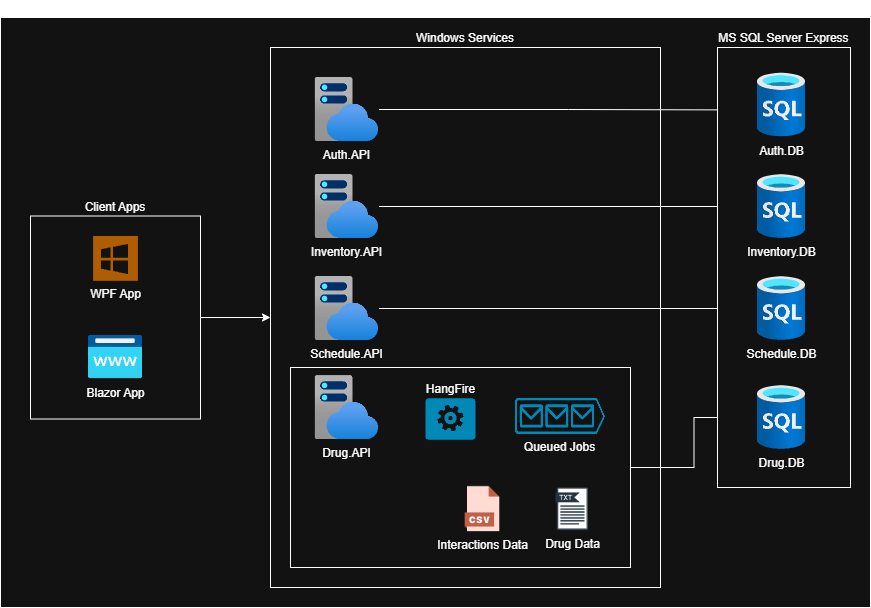Select the Blazor App browser icon
This screenshot has height=608, width=871.
click(x=115, y=357)
